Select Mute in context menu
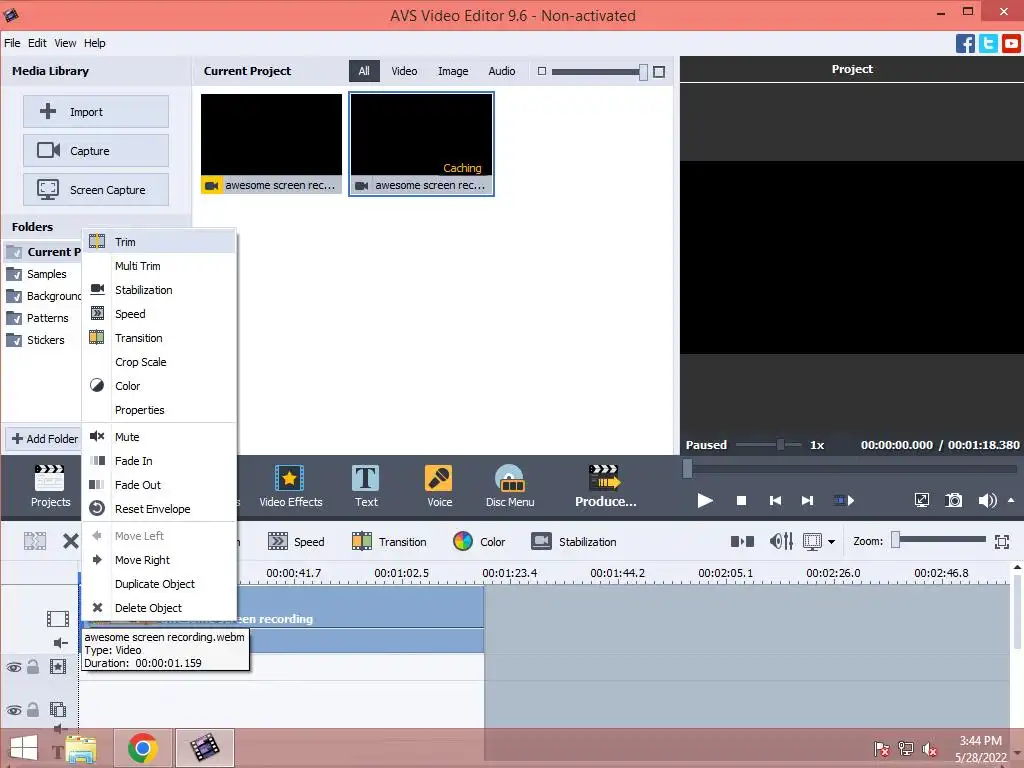Screen dimensions: 1024x768 [159, 437]
